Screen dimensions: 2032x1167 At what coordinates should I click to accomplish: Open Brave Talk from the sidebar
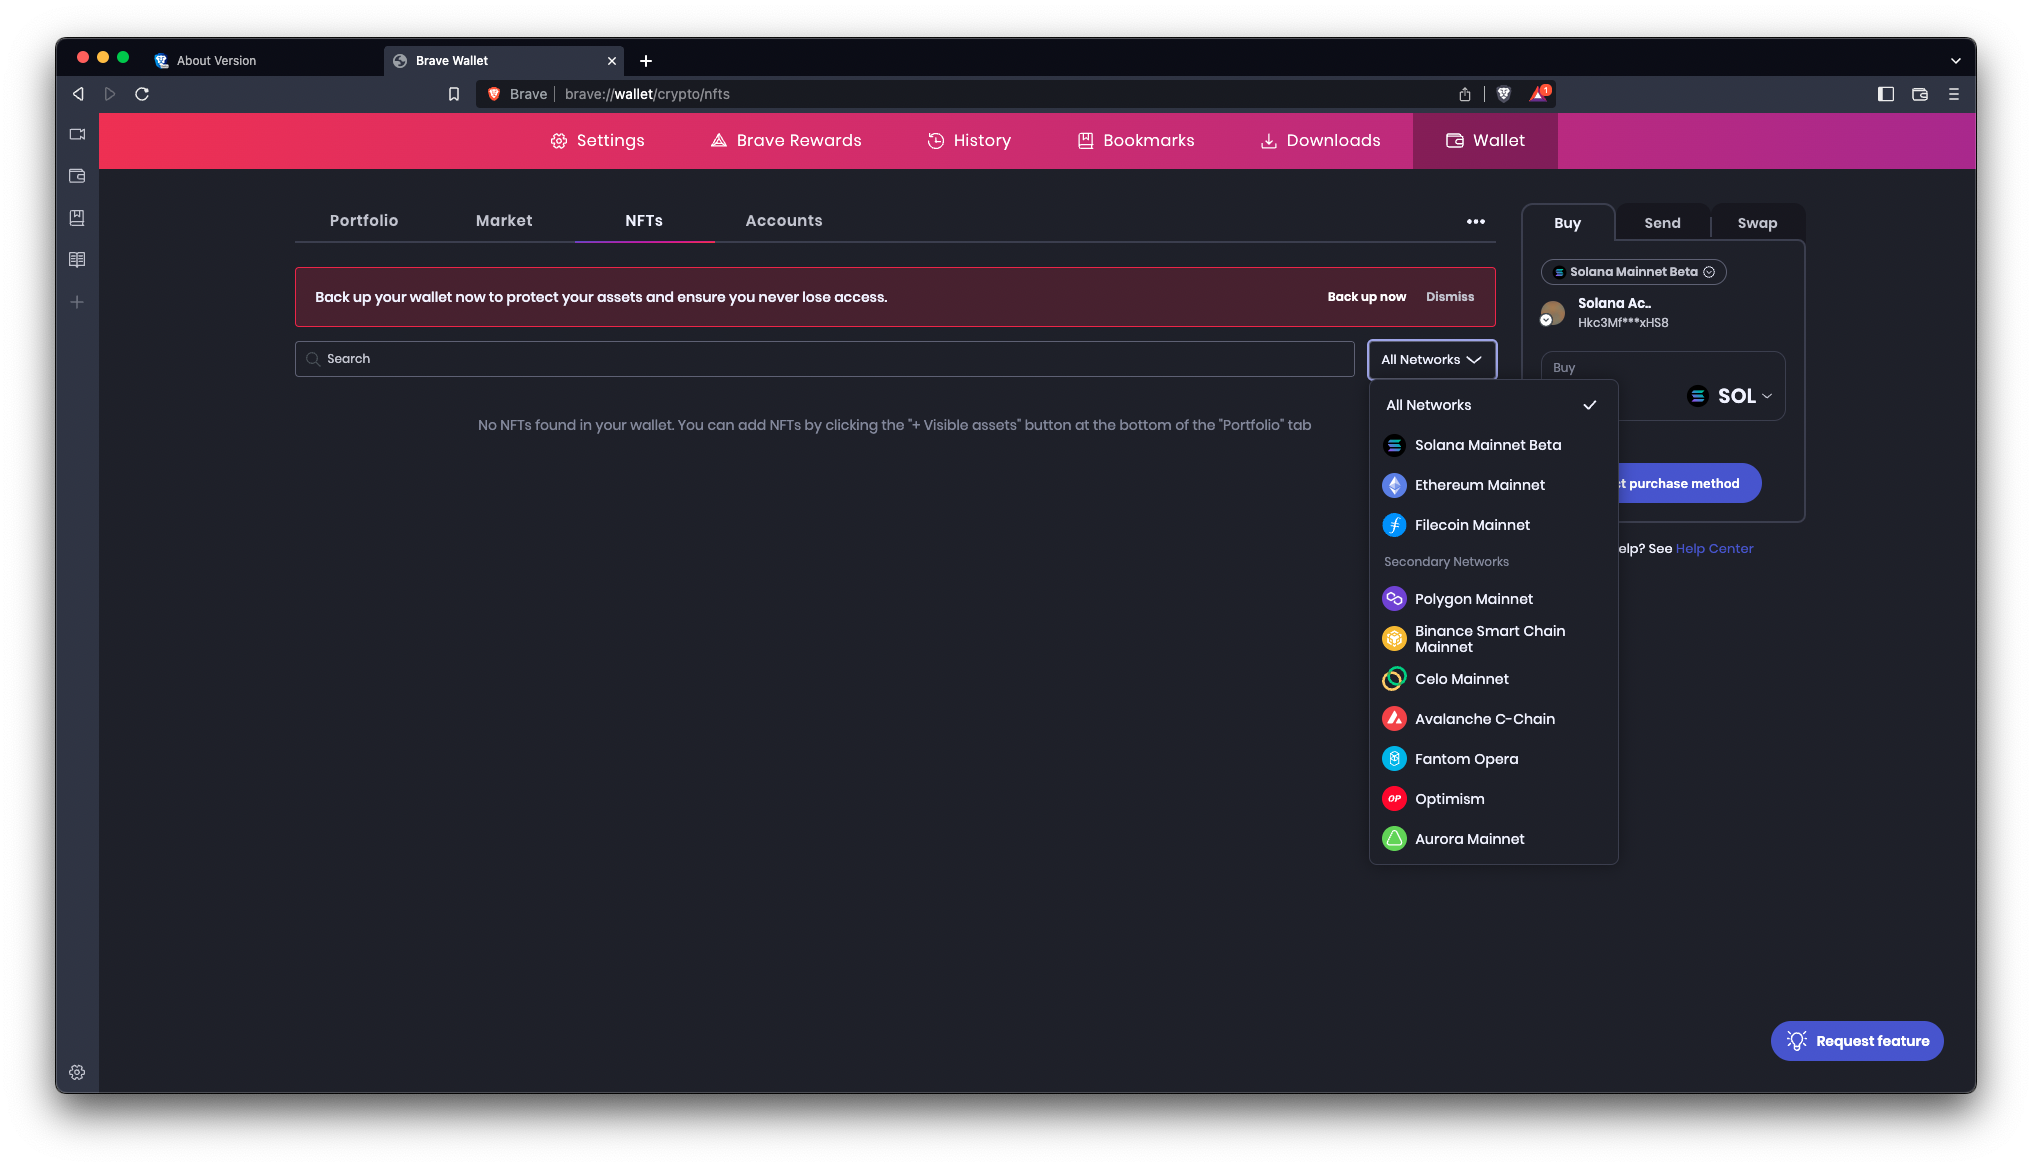pos(77,134)
